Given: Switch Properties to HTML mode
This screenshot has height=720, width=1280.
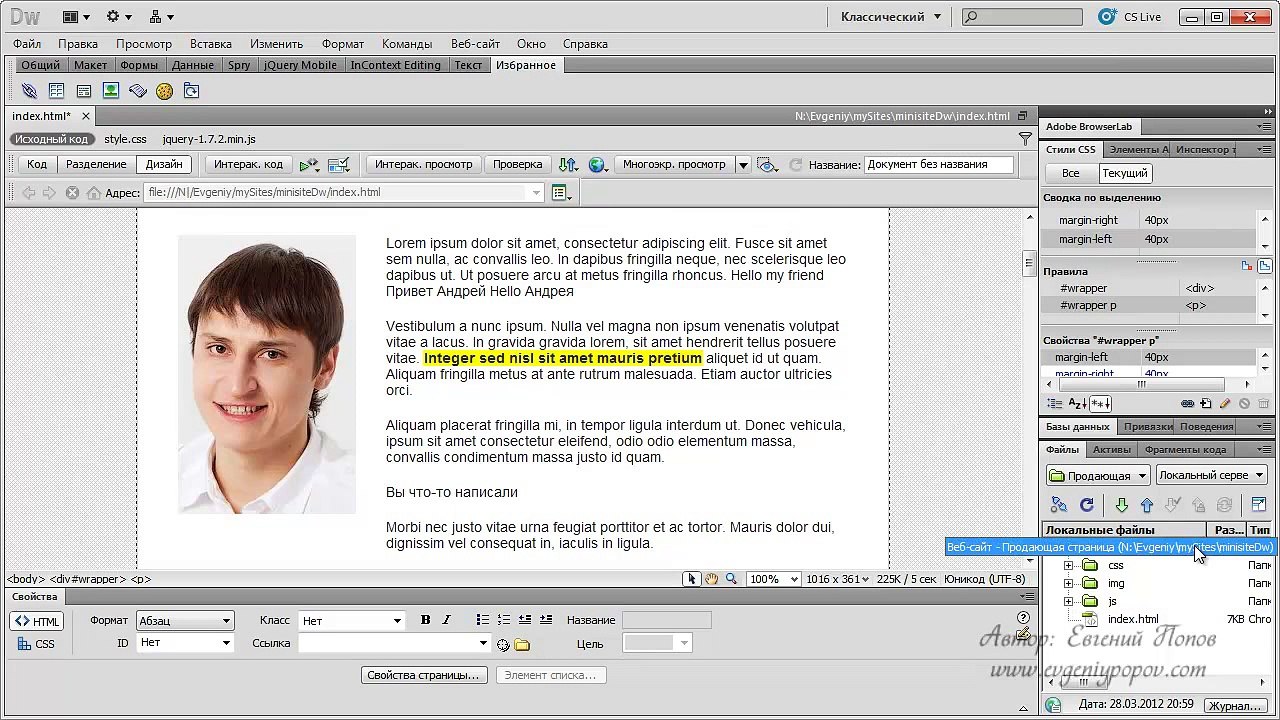Looking at the screenshot, I should tap(37, 621).
